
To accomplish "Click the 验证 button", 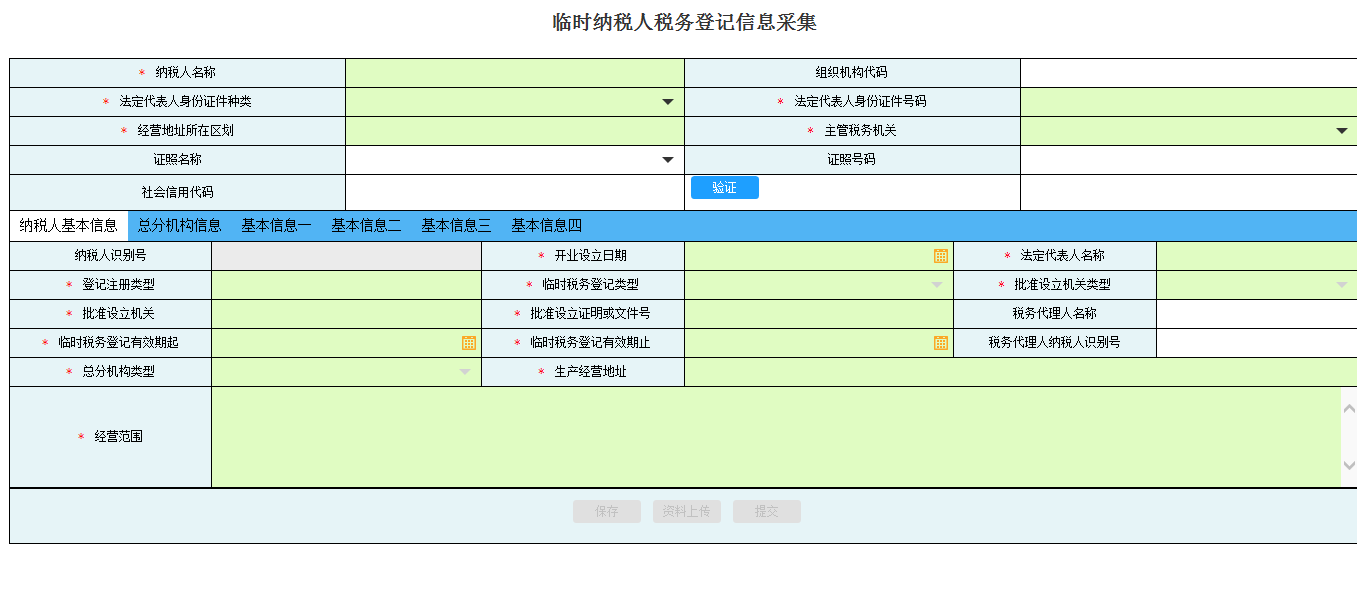I will pos(724,187).
